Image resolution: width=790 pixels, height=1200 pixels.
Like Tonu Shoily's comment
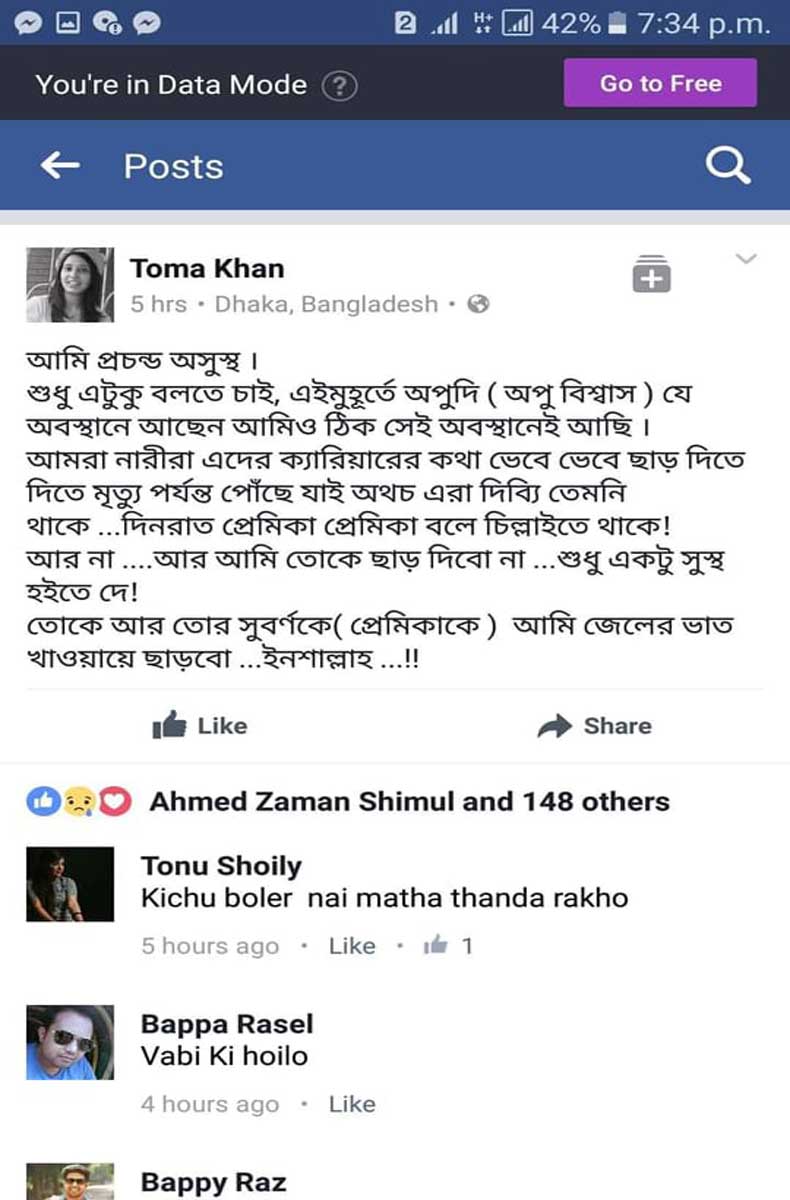click(x=352, y=946)
